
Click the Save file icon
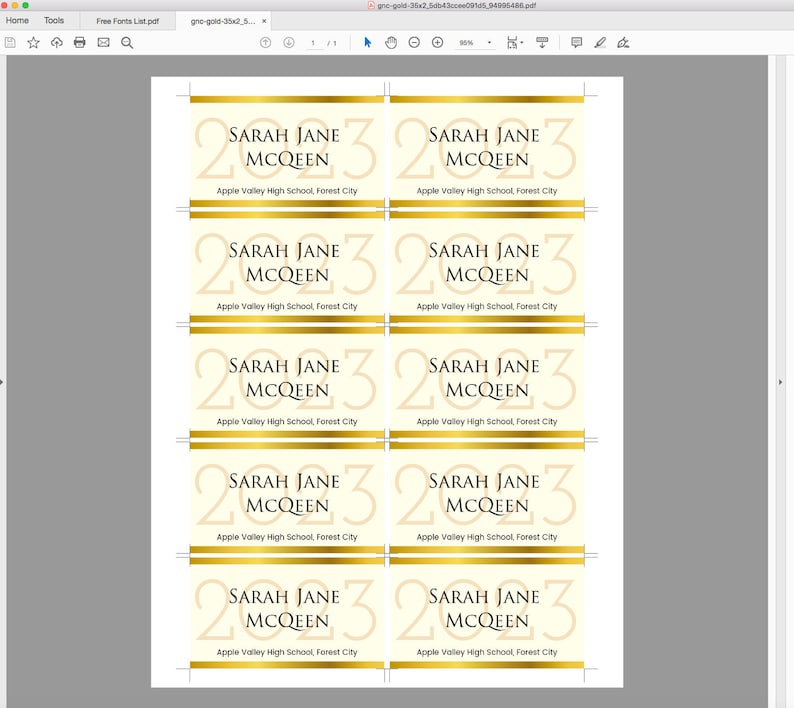click(x=10, y=43)
